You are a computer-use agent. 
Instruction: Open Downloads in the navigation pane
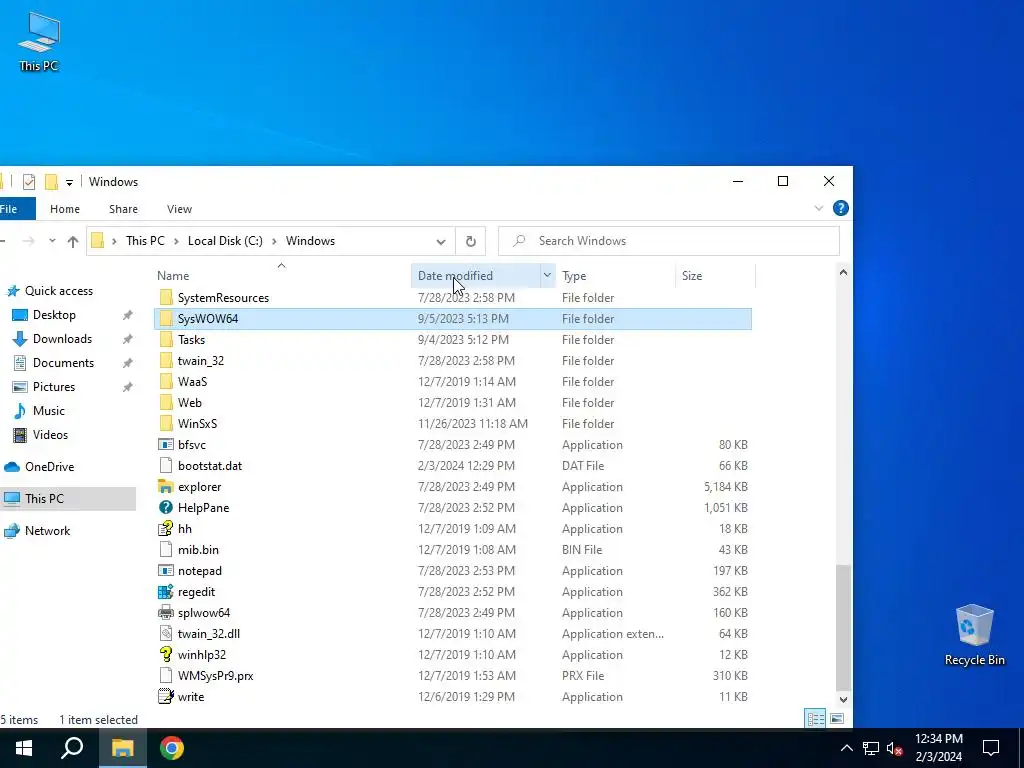click(x=62, y=339)
